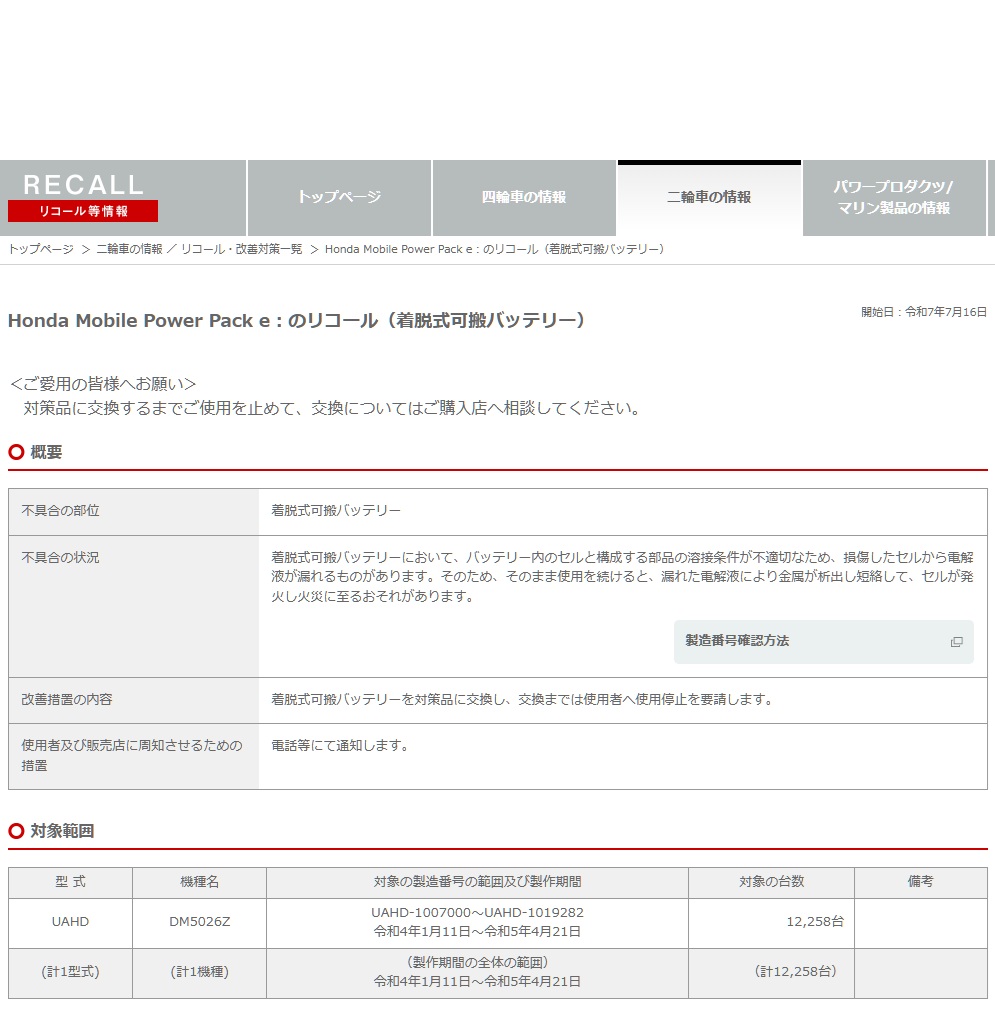Screen dimensions: 995x1035
Task: Click the UAHD model type cell
Action: pos(70,922)
